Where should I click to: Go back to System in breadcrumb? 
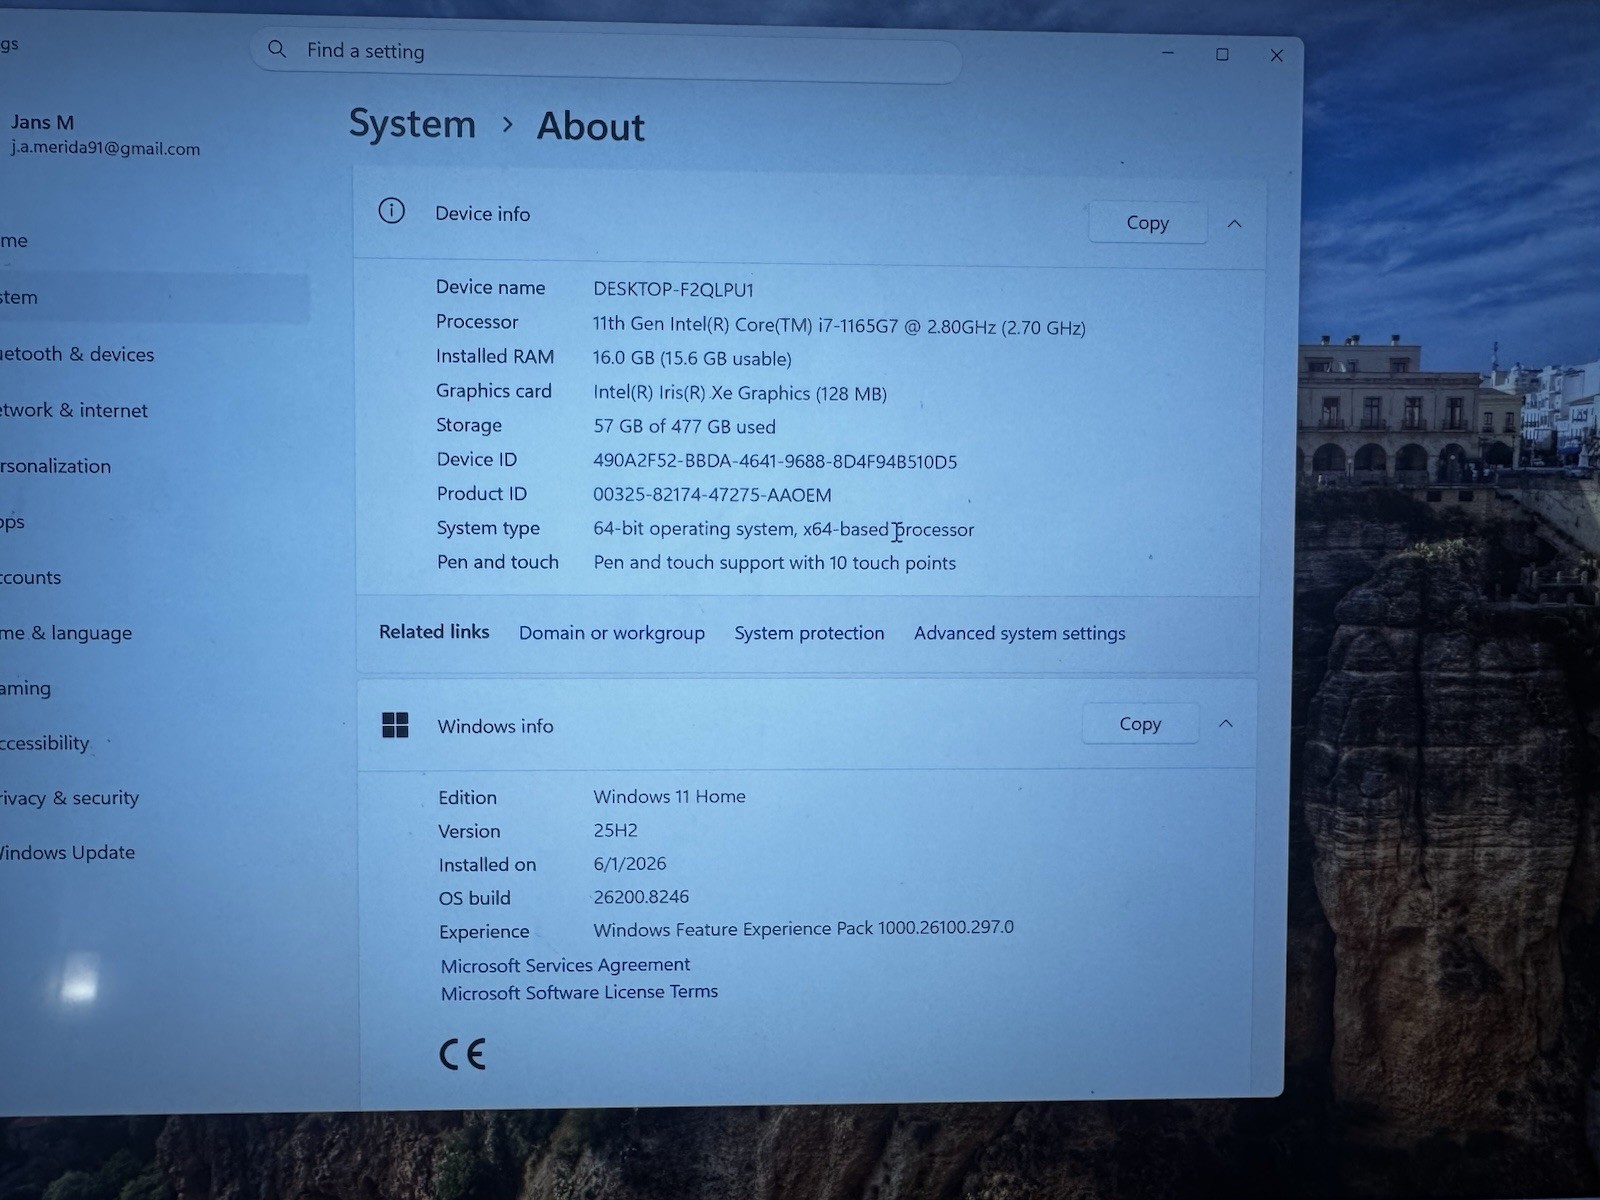(x=412, y=124)
